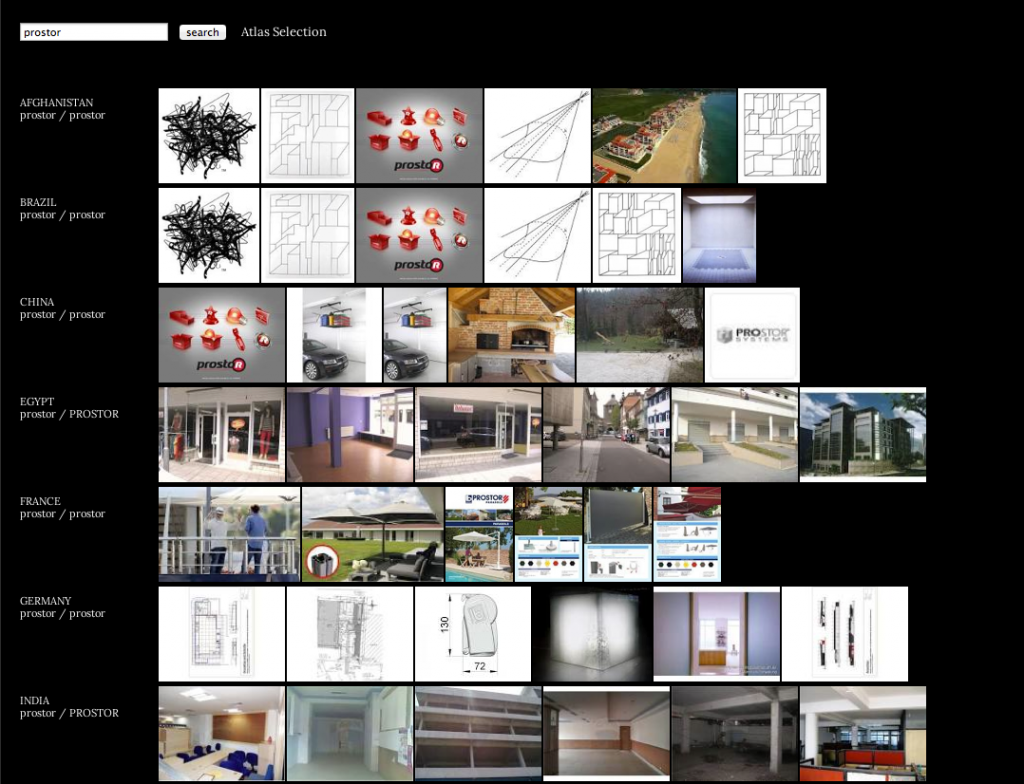Open the forest riverbank photo in China row
Screen dimensions: 1024x784
[x=639, y=335]
